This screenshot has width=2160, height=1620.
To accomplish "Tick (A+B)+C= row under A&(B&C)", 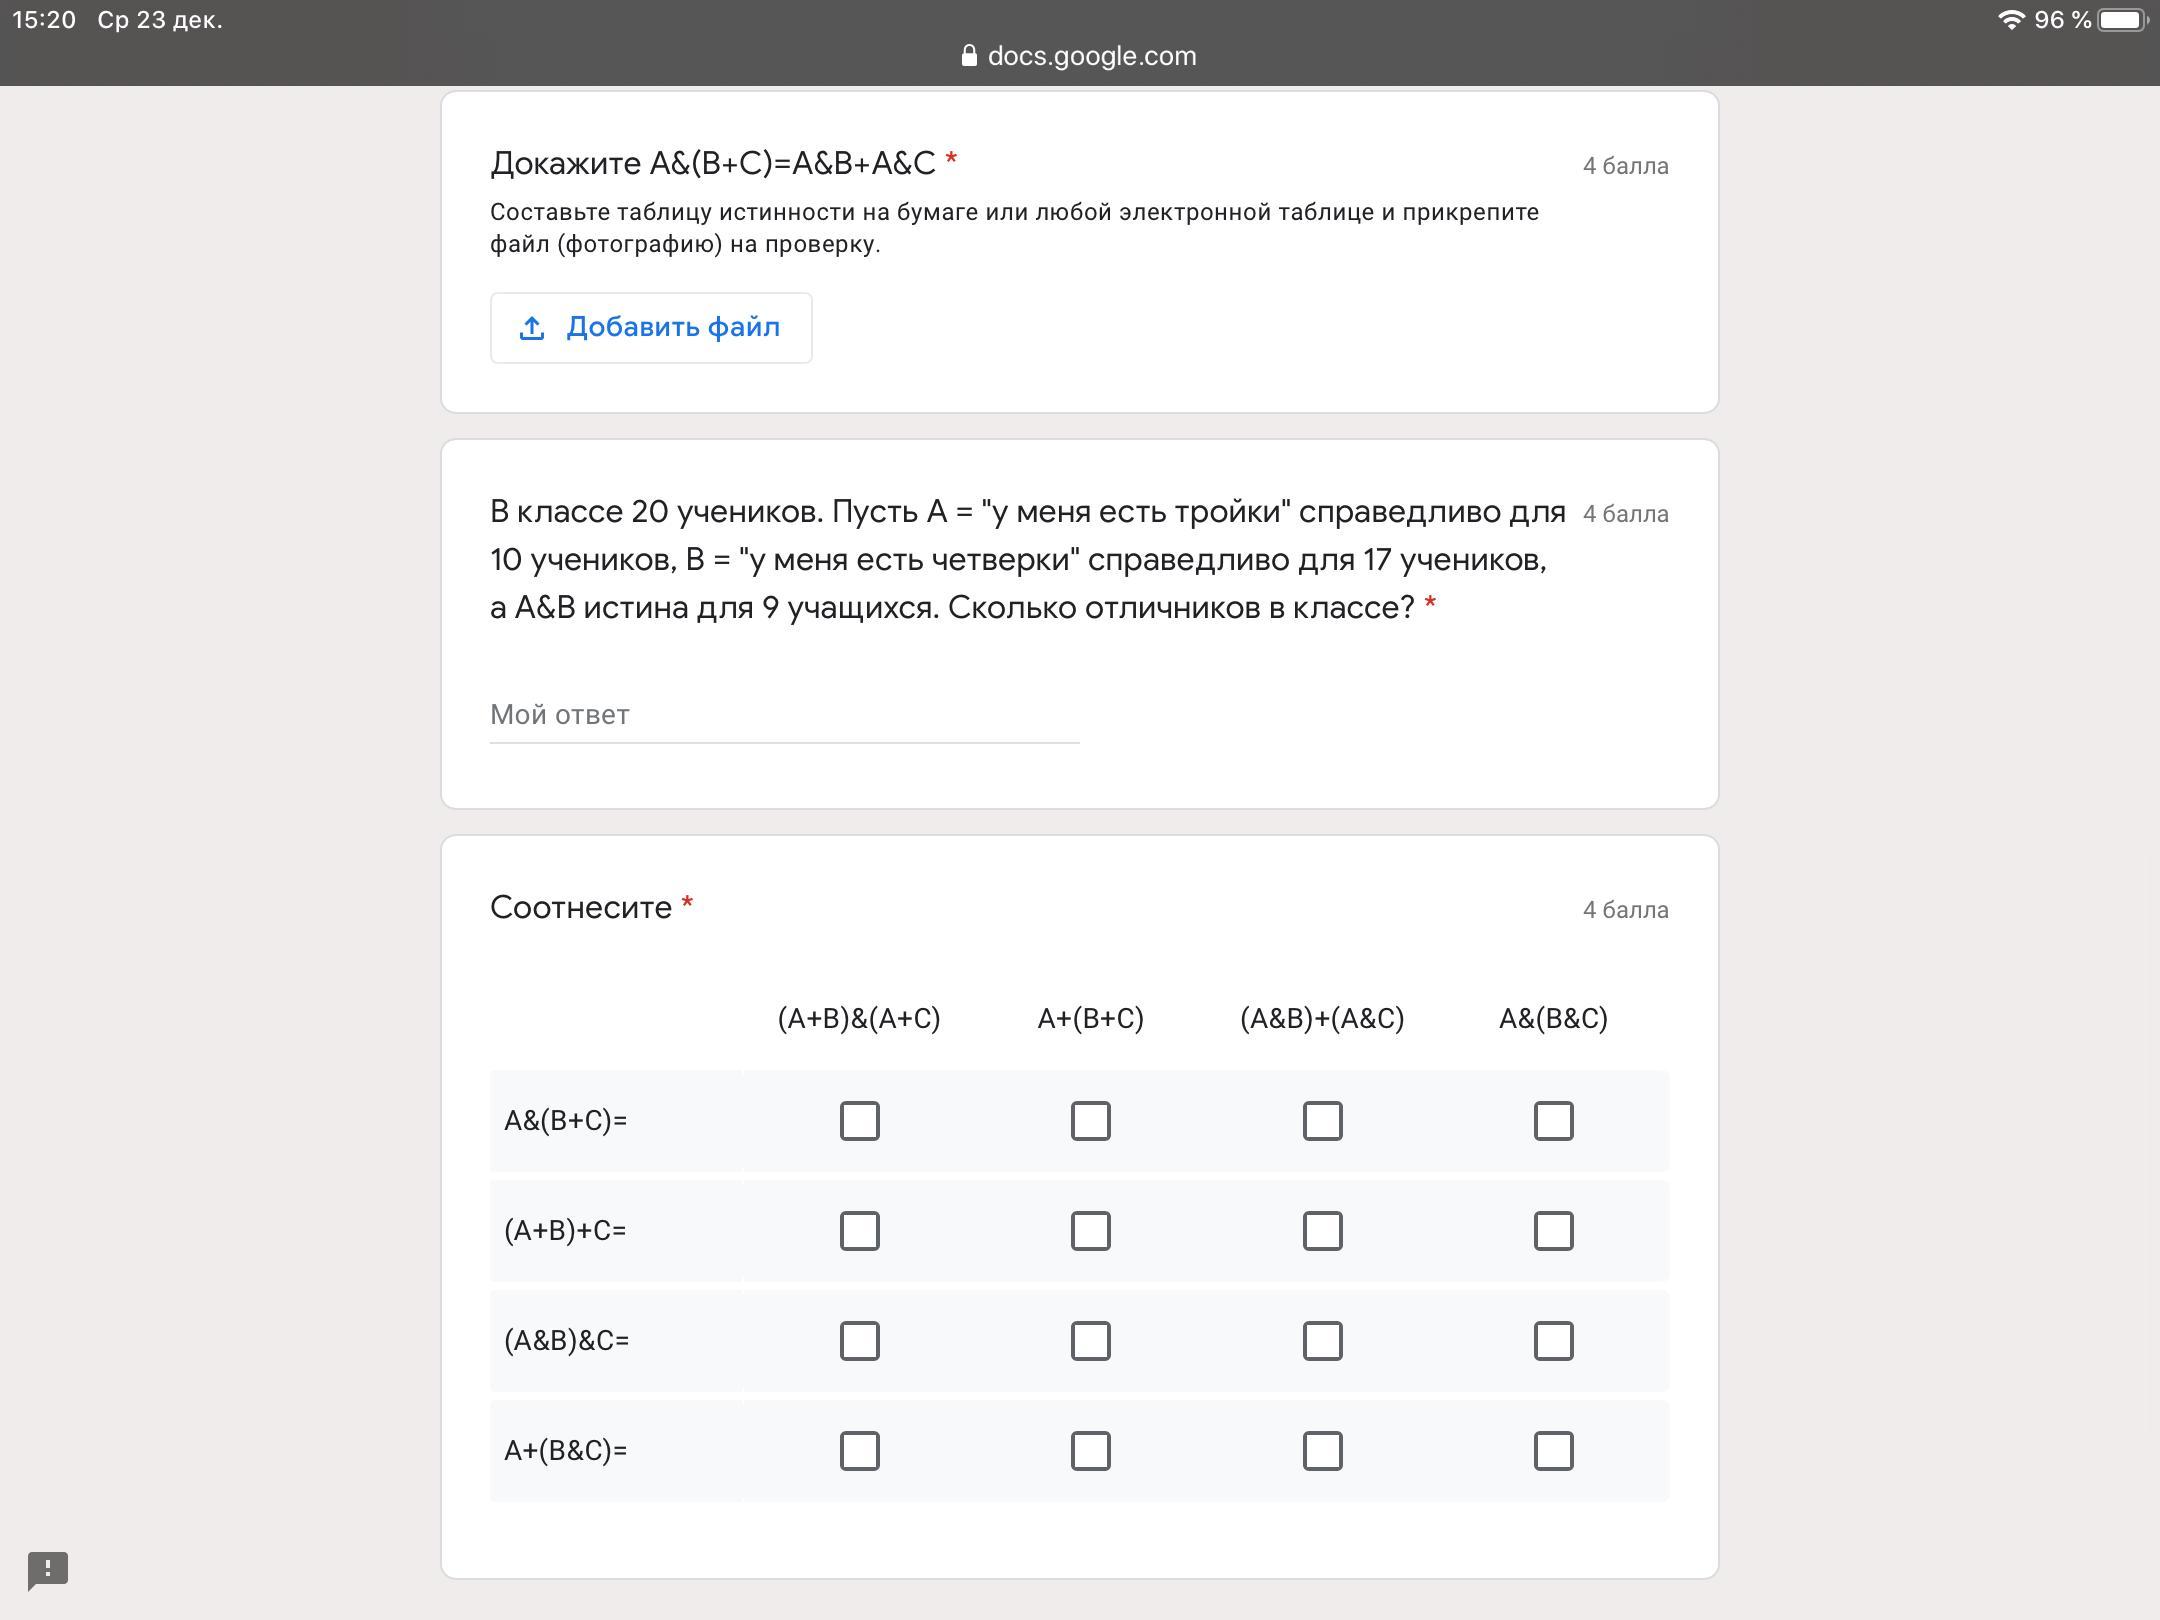I will click(x=1553, y=1231).
